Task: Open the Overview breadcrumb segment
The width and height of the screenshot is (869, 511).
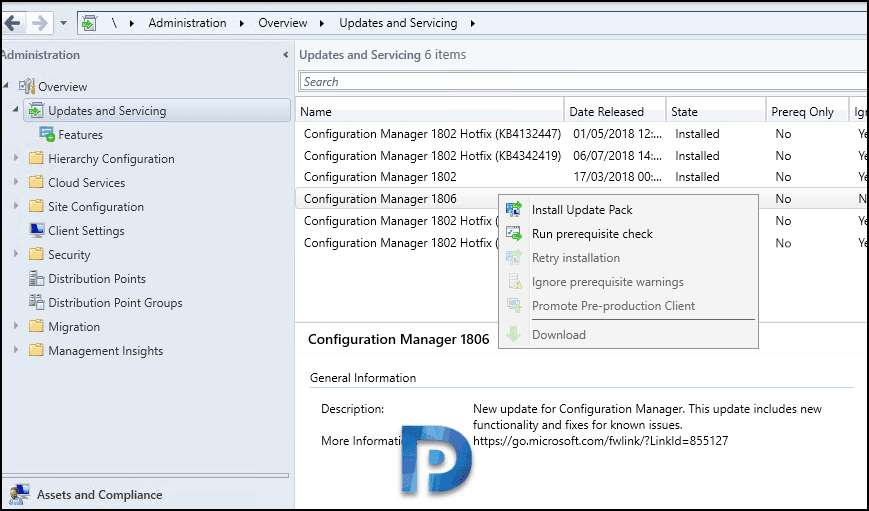Action: [x=283, y=23]
